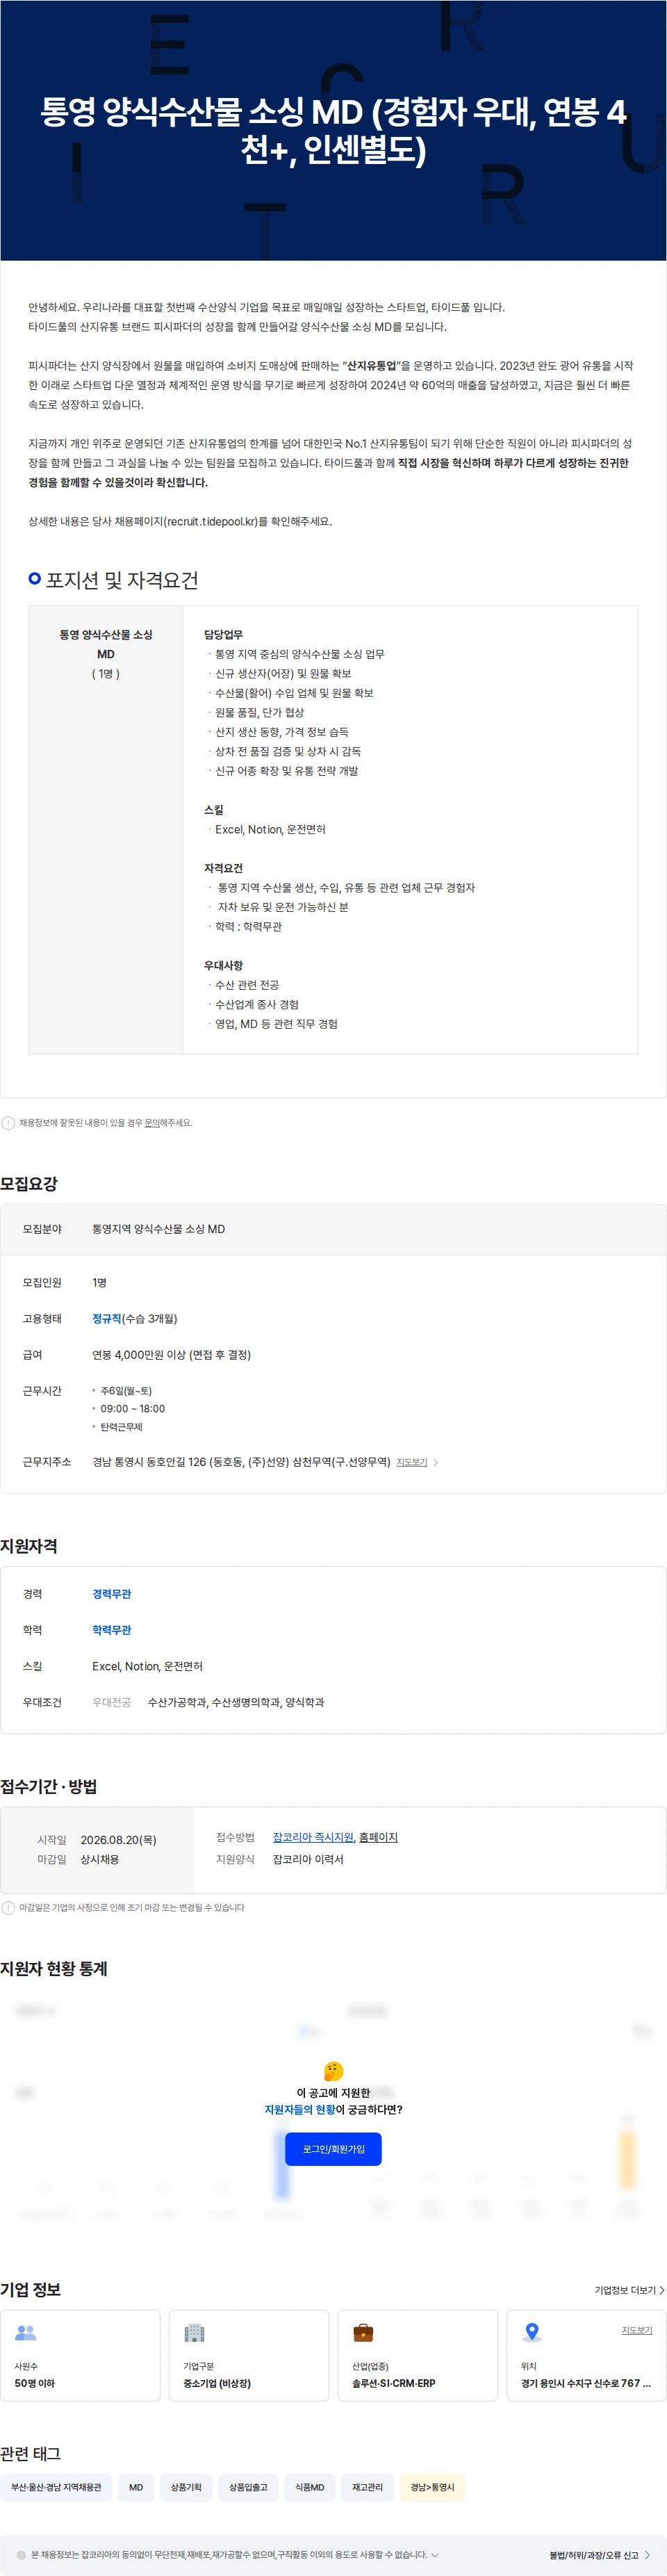Click the info icon beside 마감일은 기업의 사정으로
Viewport: 667px width, 2576px height.
pos(8,1907)
